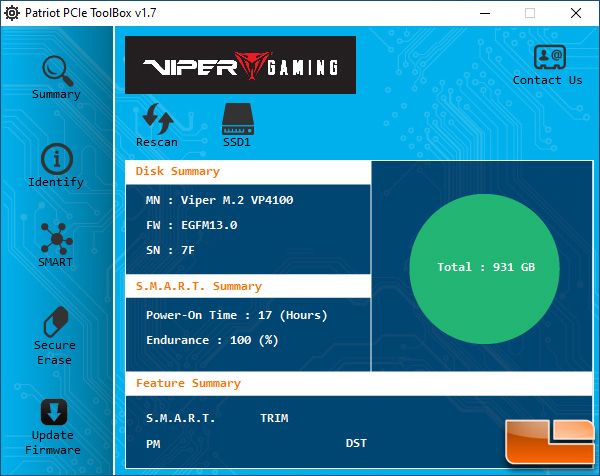Image resolution: width=600 pixels, height=476 pixels.
Task: Open the SMART details page
Action: click(56, 245)
